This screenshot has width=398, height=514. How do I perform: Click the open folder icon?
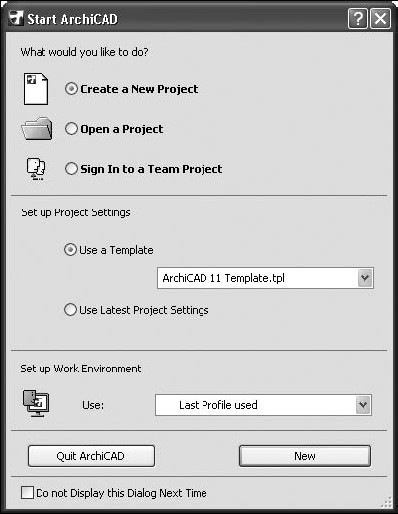(37, 128)
